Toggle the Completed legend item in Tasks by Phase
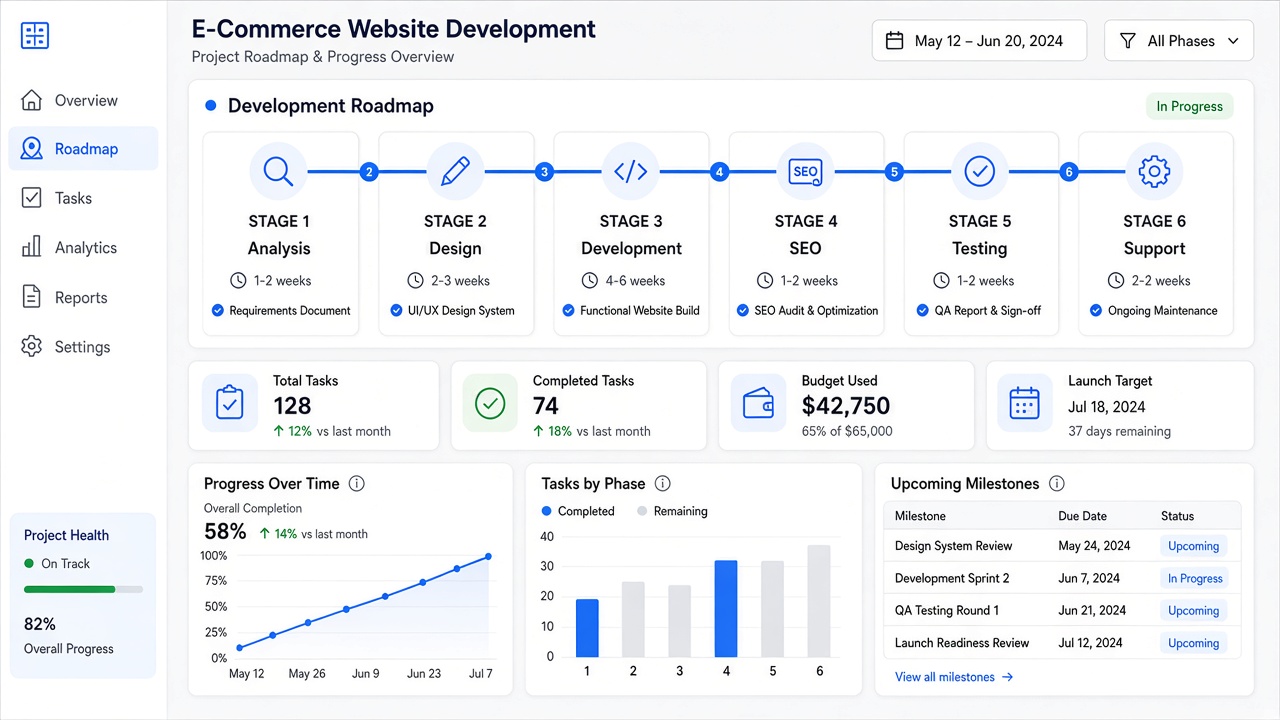The height and width of the screenshot is (720, 1280). click(578, 511)
